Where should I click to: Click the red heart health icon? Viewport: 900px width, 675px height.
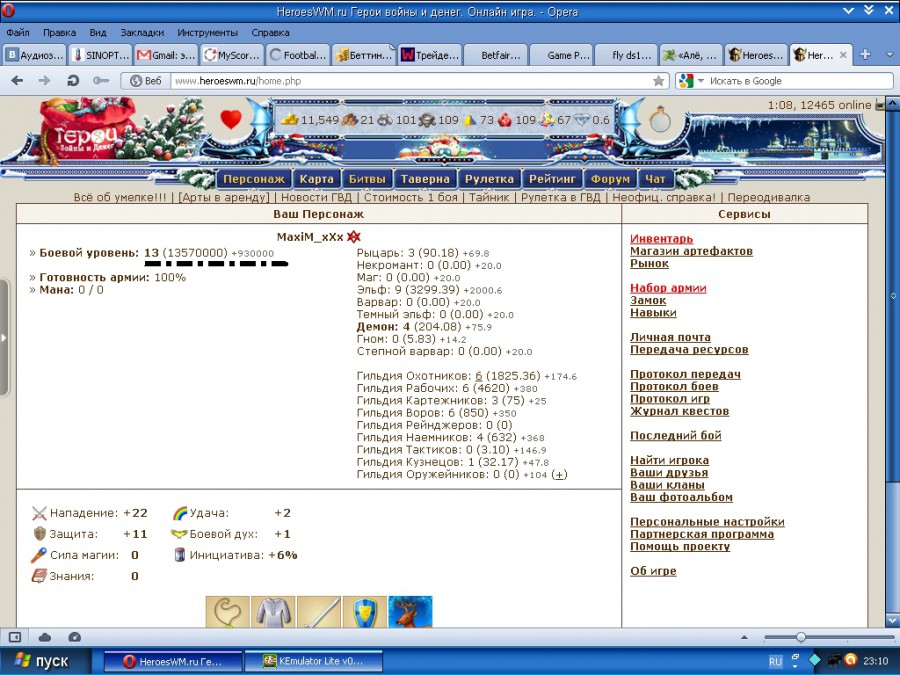click(231, 119)
